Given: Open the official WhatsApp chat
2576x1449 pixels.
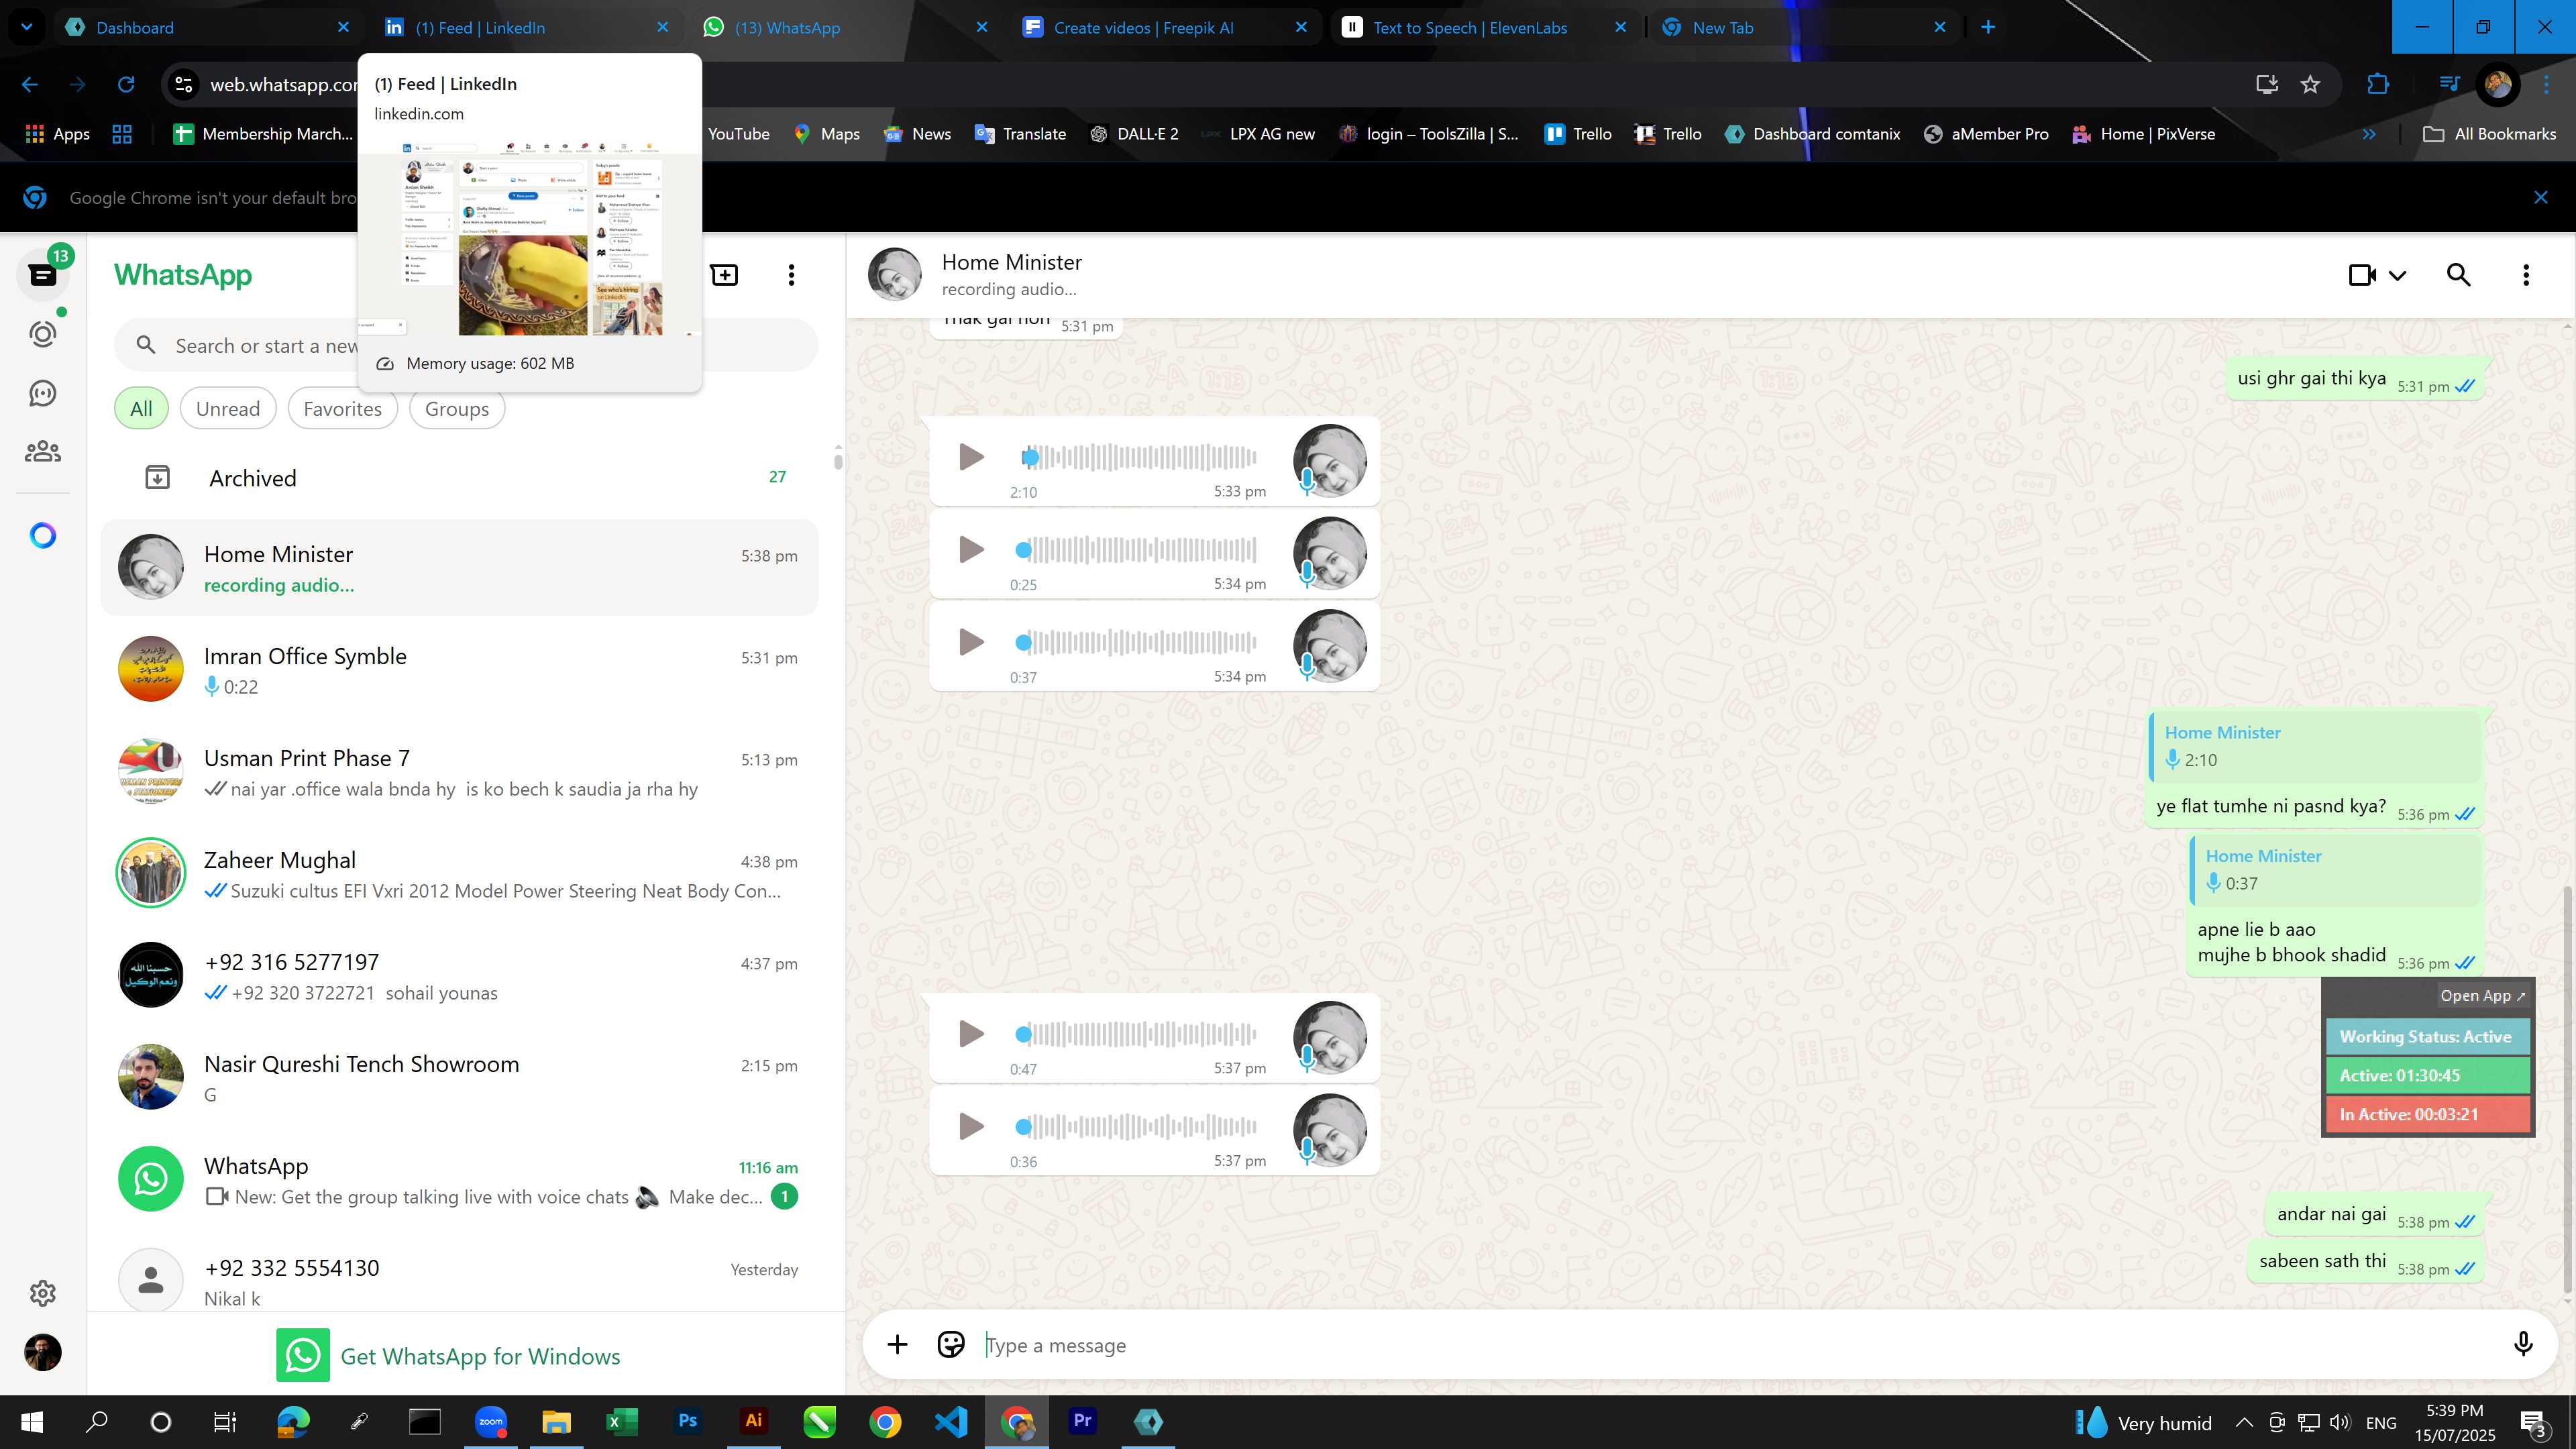Looking at the screenshot, I should click(x=460, y=1180).
